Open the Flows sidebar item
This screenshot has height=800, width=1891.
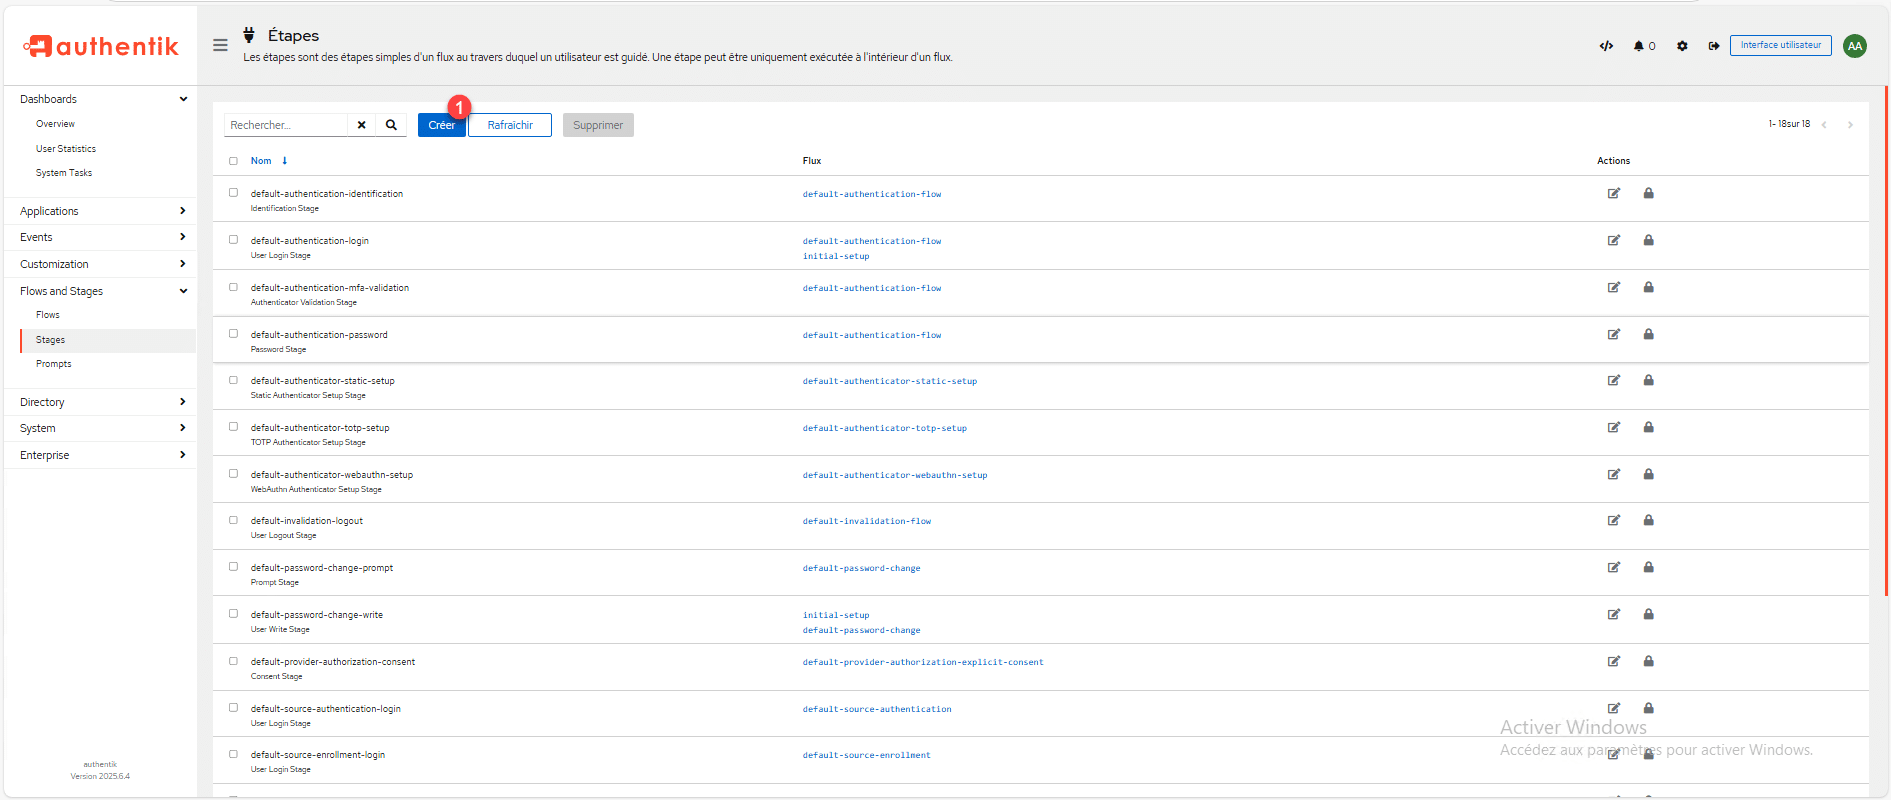[x=48, y=315]
